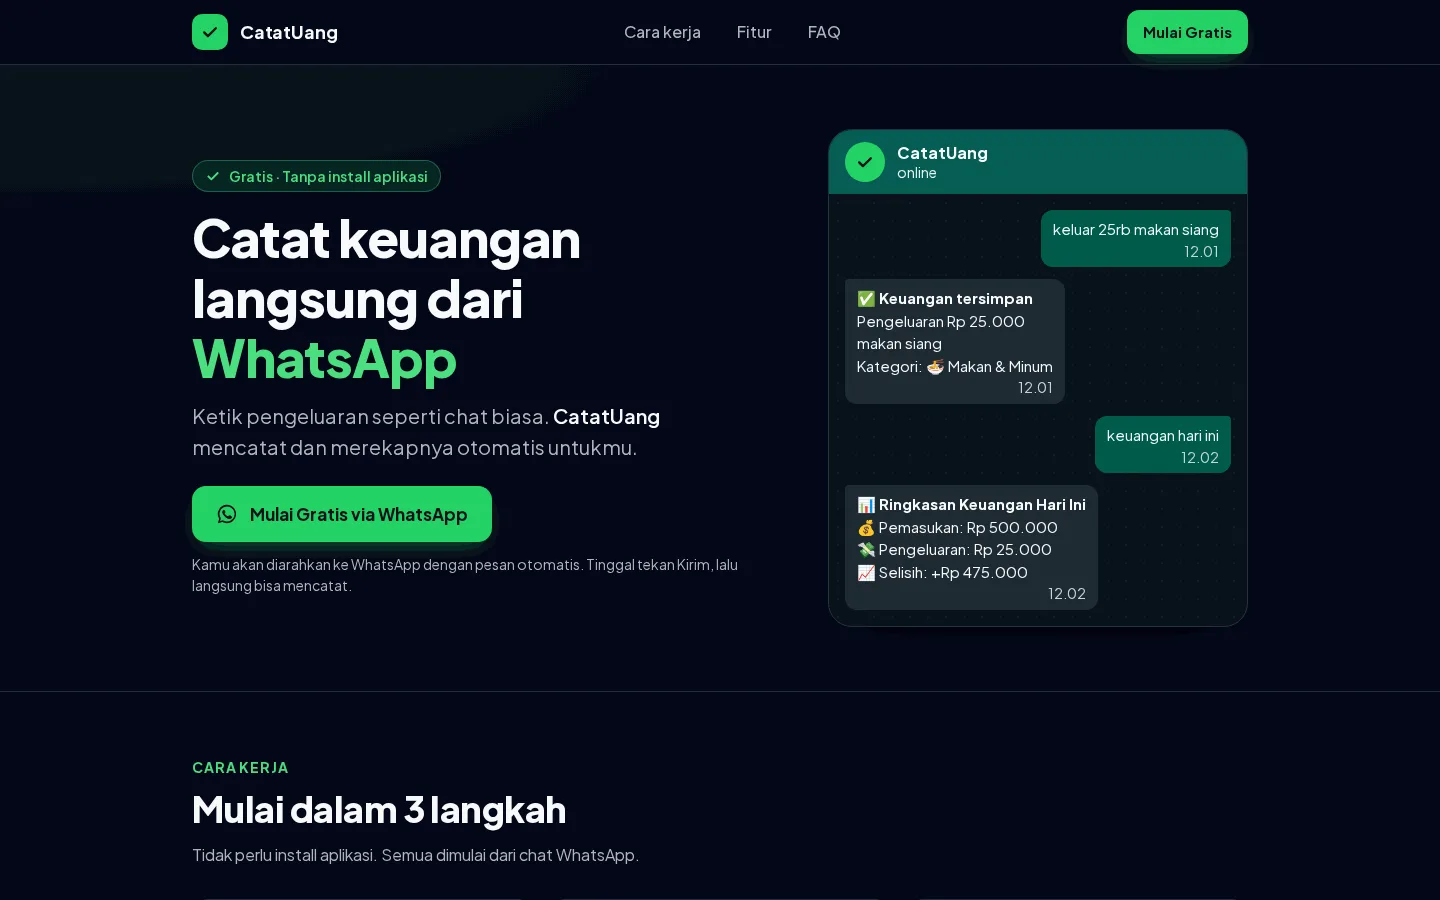The width and height of the screenshot is (1440, 900).
Task: Click the 'Catat keuangan' headline line
Action: pos(386,240)
